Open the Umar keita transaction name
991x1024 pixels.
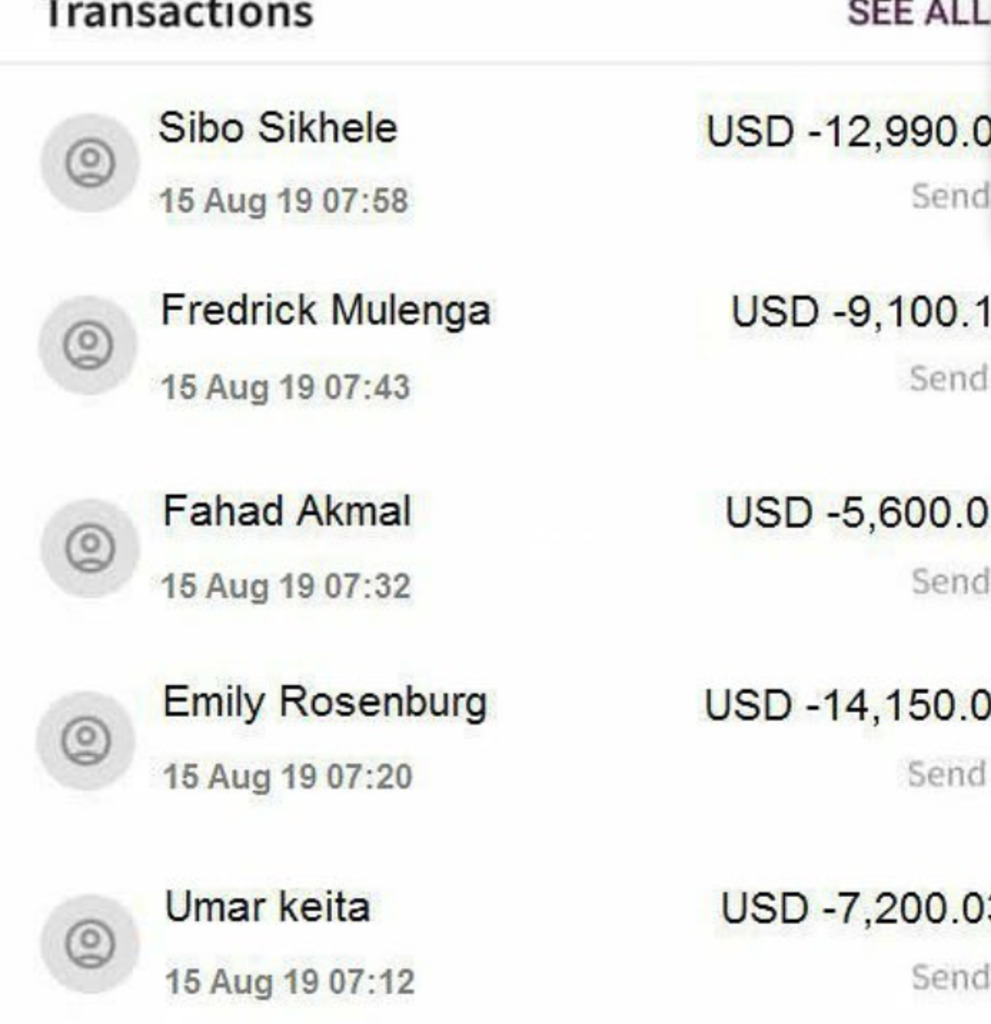[267, 908]
